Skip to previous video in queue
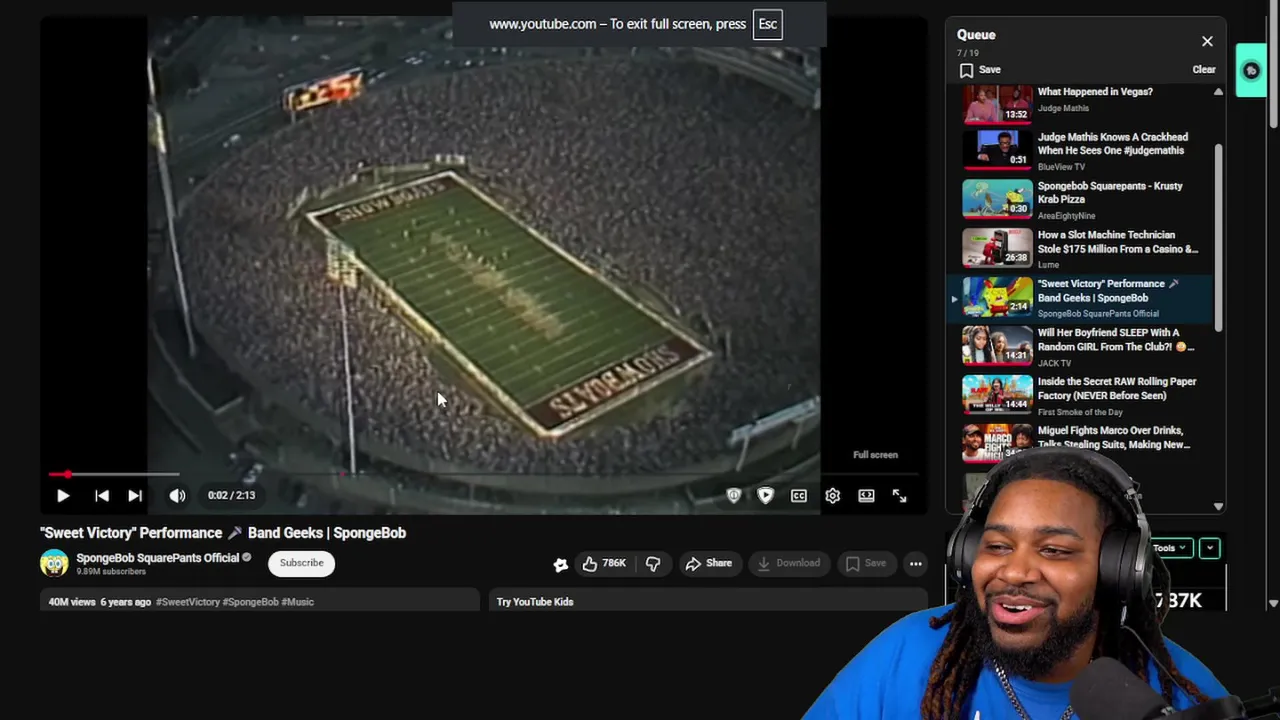The height and width of the screenshot is (720, 1280). 101,495
